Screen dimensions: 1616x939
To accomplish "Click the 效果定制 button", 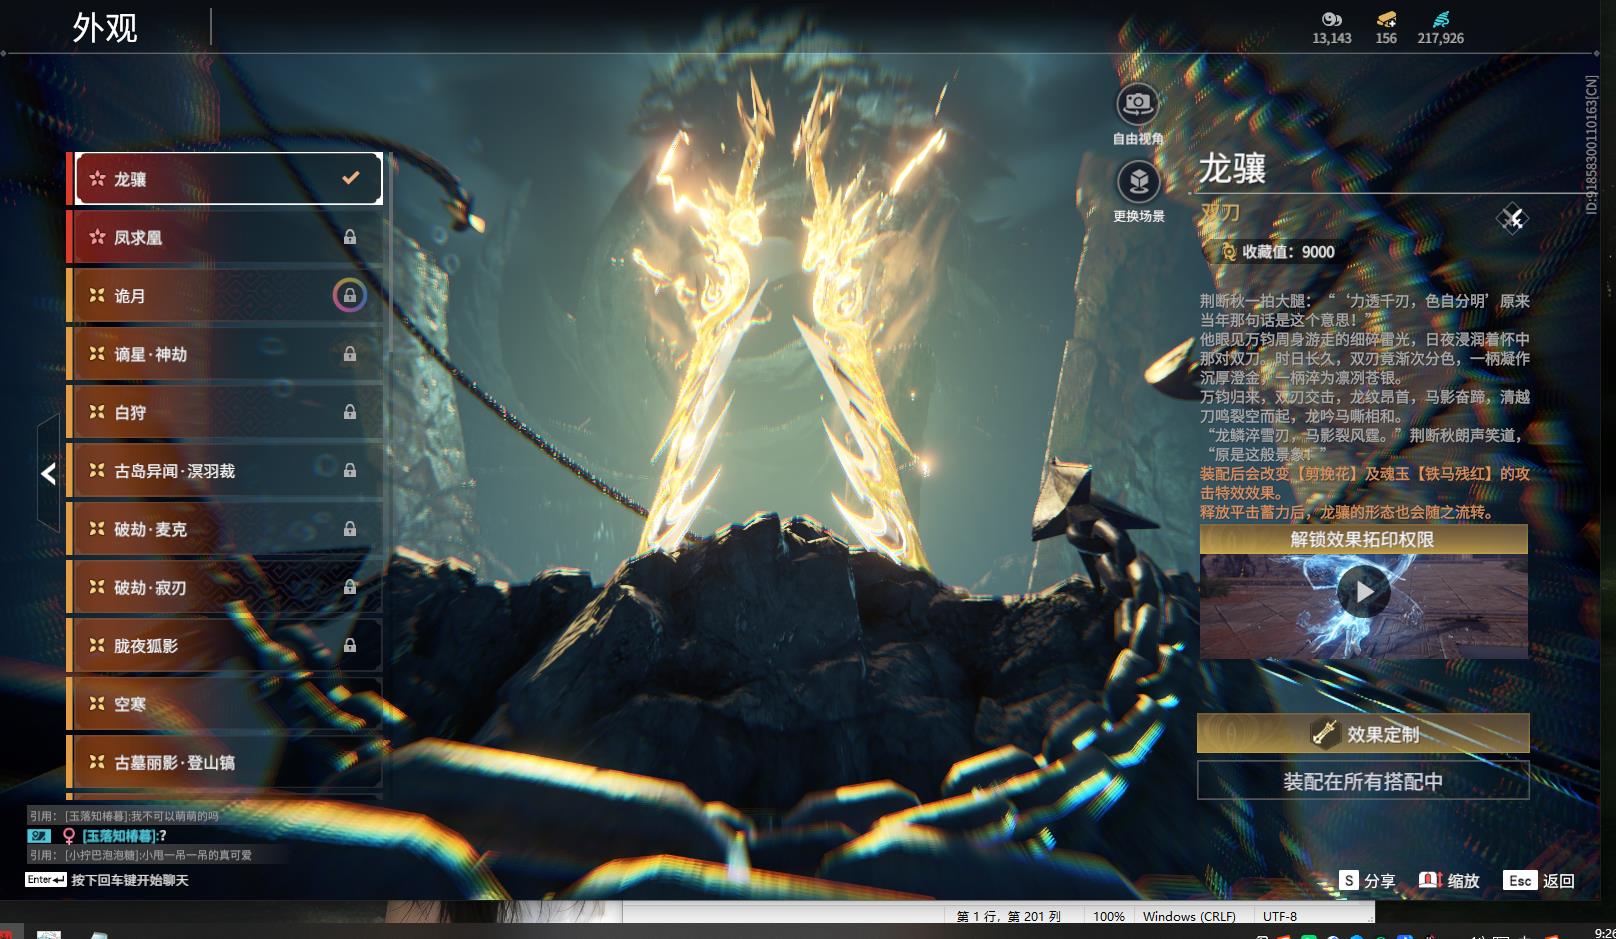I will 1363,733.
